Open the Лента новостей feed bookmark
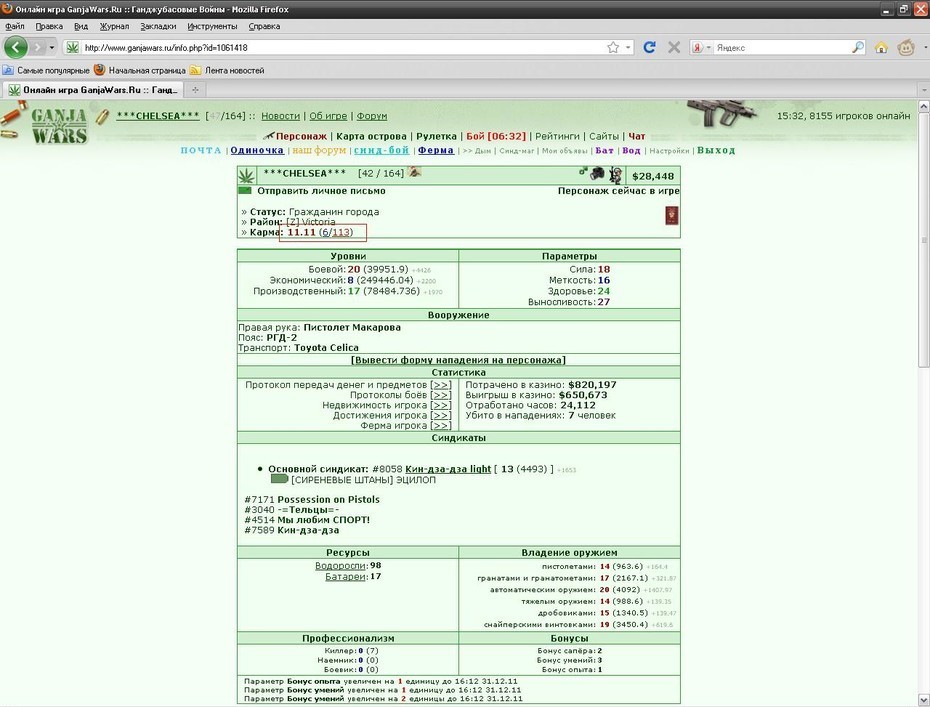930x707 pixels. (x=227, y=70)
